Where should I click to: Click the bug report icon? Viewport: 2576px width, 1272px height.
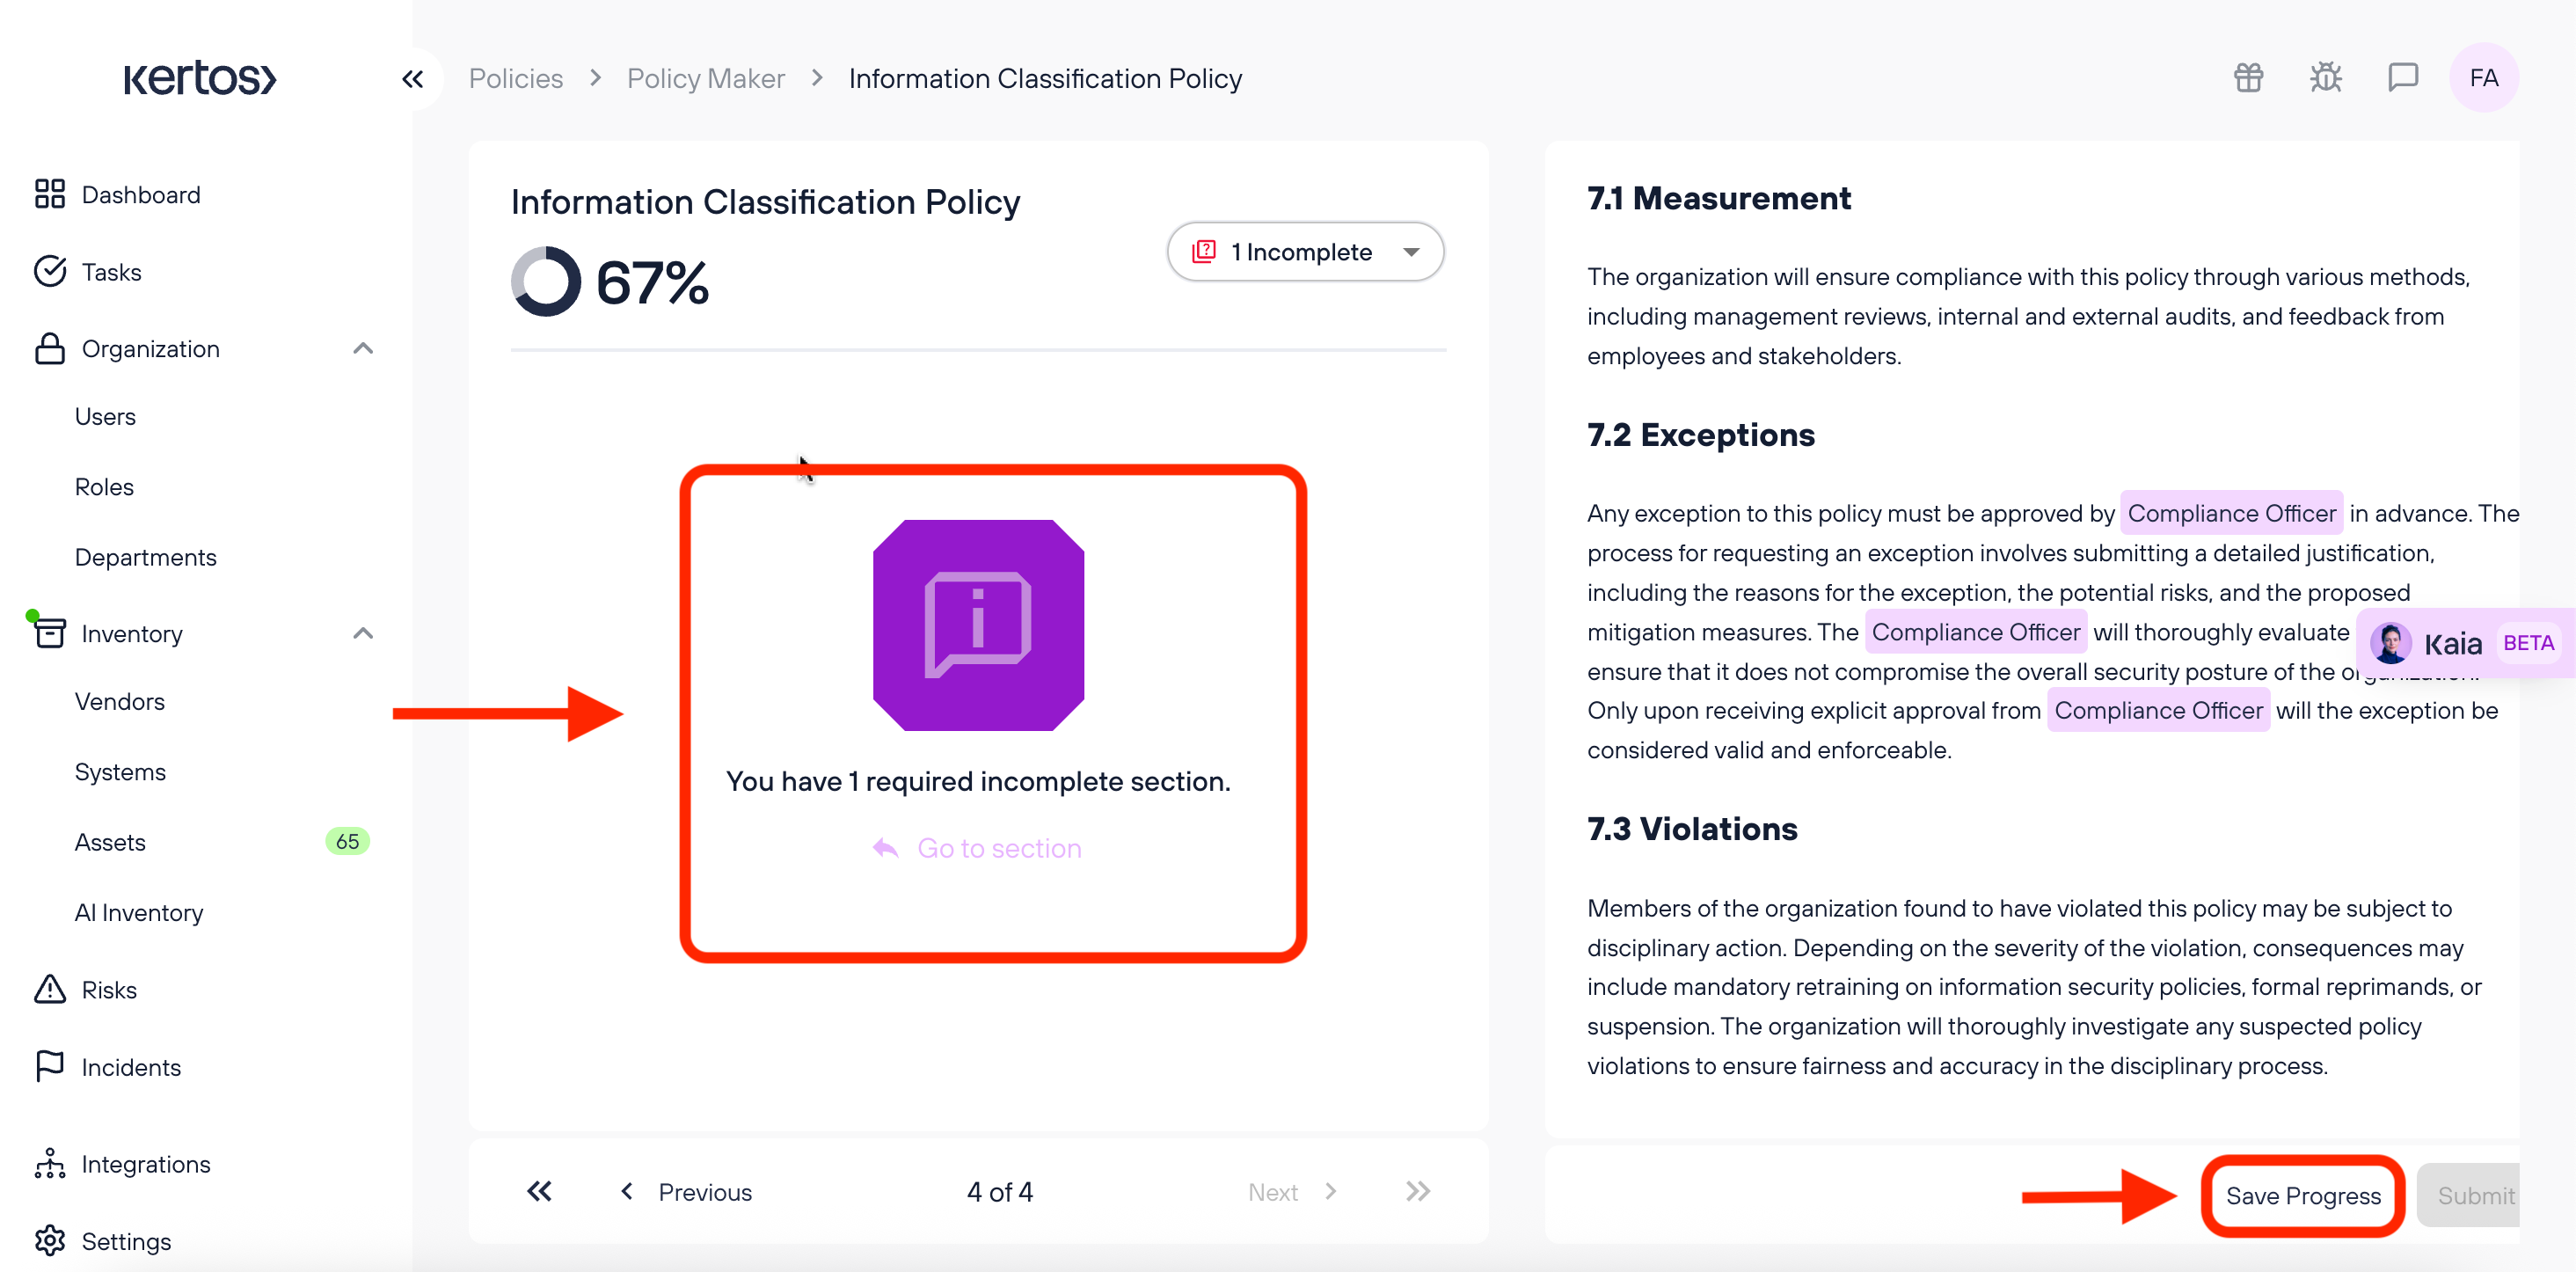[x=2326, y=78]
